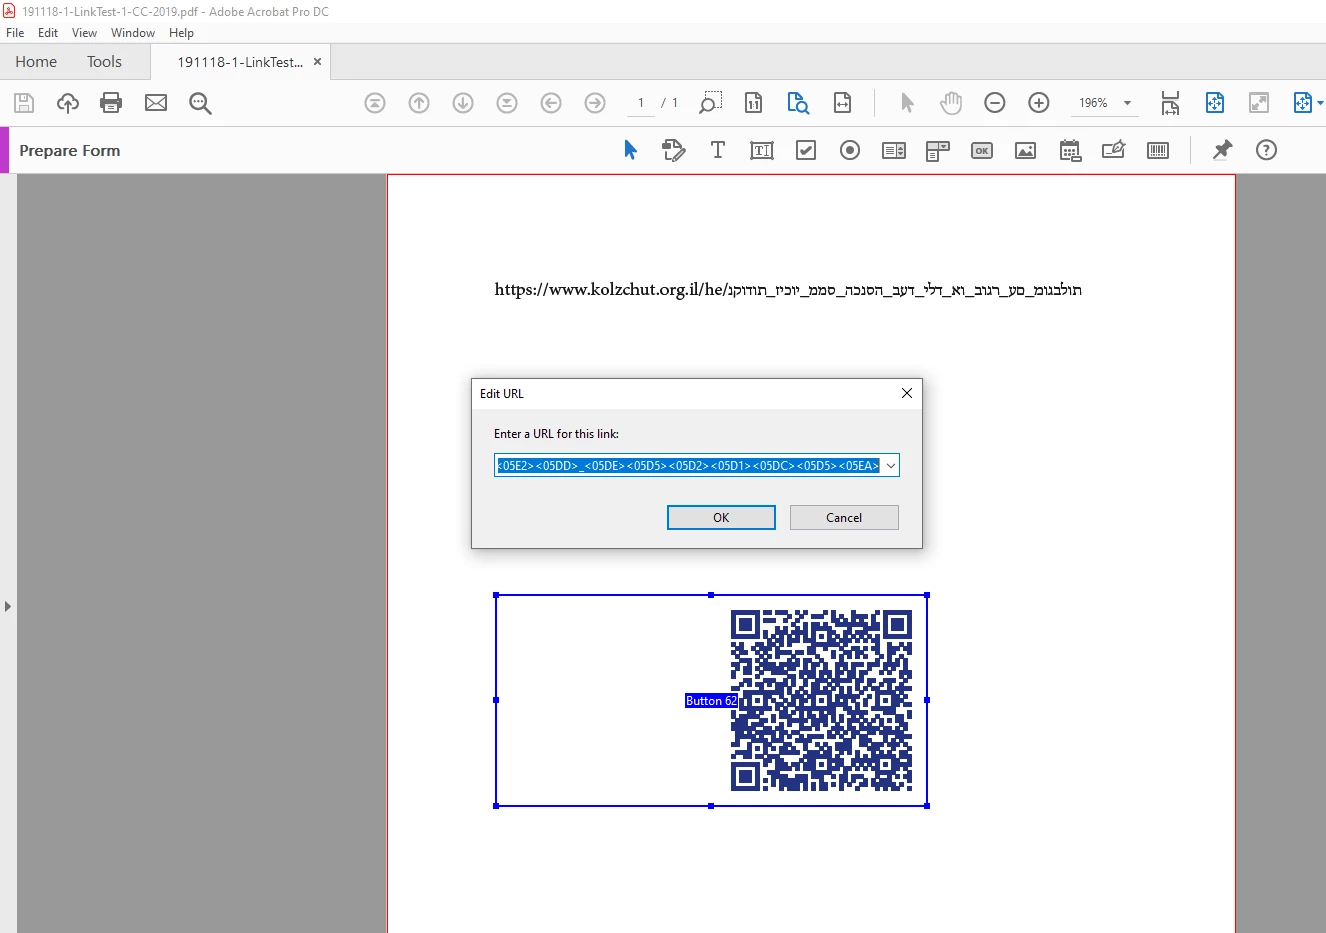Screen dimensions: 1326x933
Task: Select the Add text tool
Action: tap(718, 150)
